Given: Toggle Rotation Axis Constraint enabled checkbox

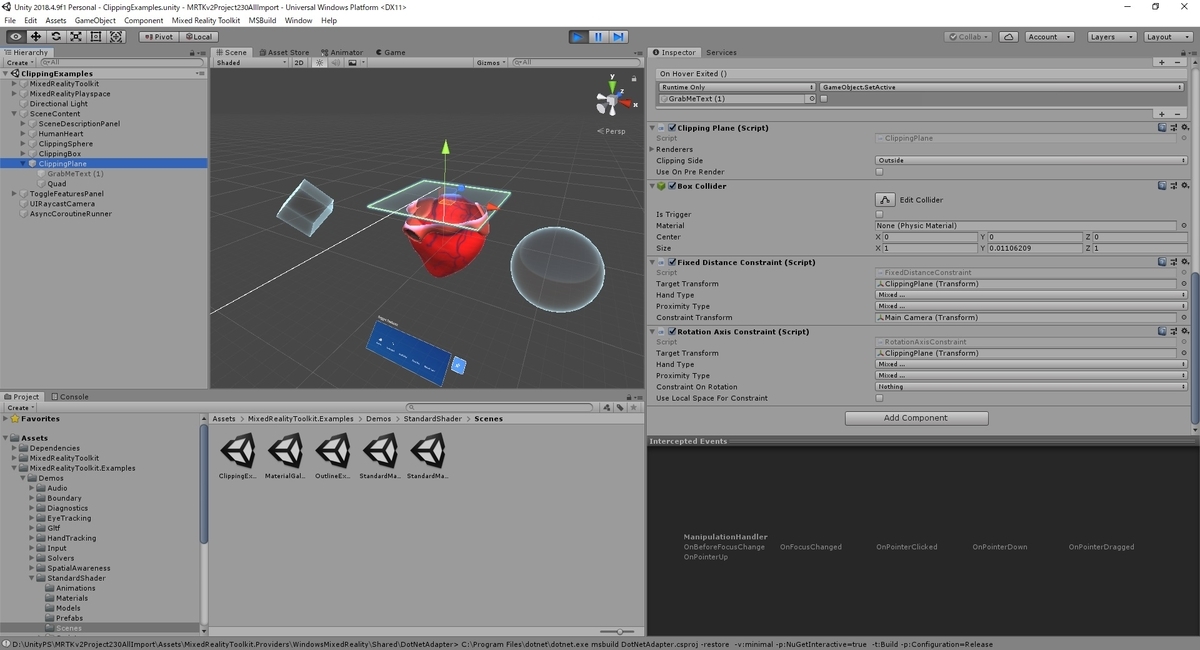Looking at the screenshot, I should [x=672, y=332].
